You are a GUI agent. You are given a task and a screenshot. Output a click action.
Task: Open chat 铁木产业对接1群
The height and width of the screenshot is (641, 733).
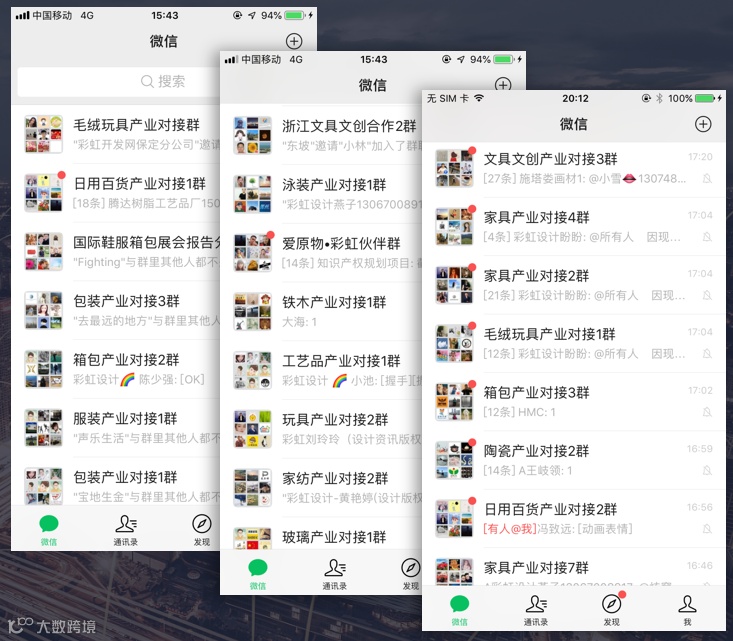[x=321, y=312]
